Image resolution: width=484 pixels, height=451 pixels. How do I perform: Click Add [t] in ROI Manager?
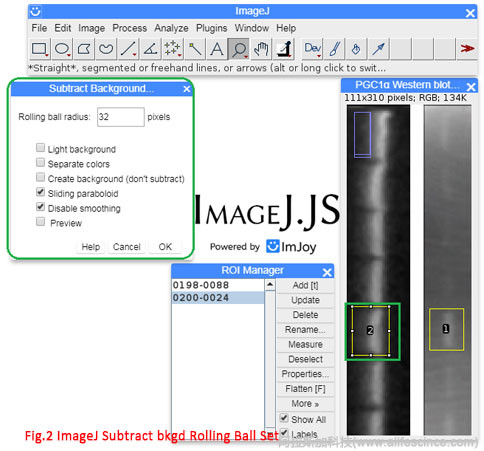(x=305, y=285)
